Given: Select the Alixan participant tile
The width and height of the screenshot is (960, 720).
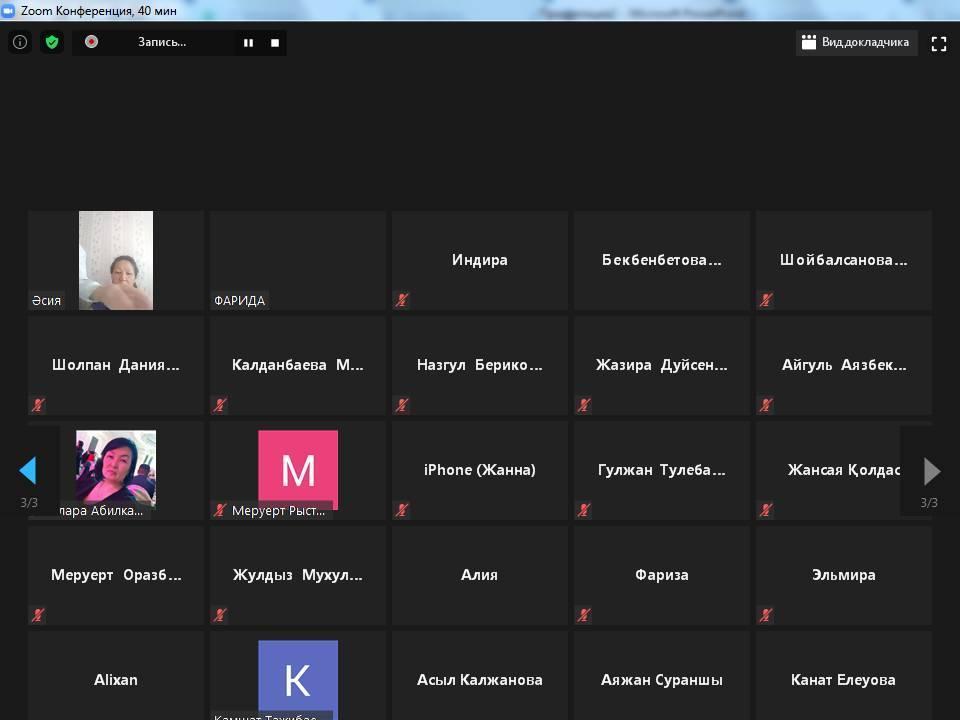Looking at the screenshot, I should [116, 679].
